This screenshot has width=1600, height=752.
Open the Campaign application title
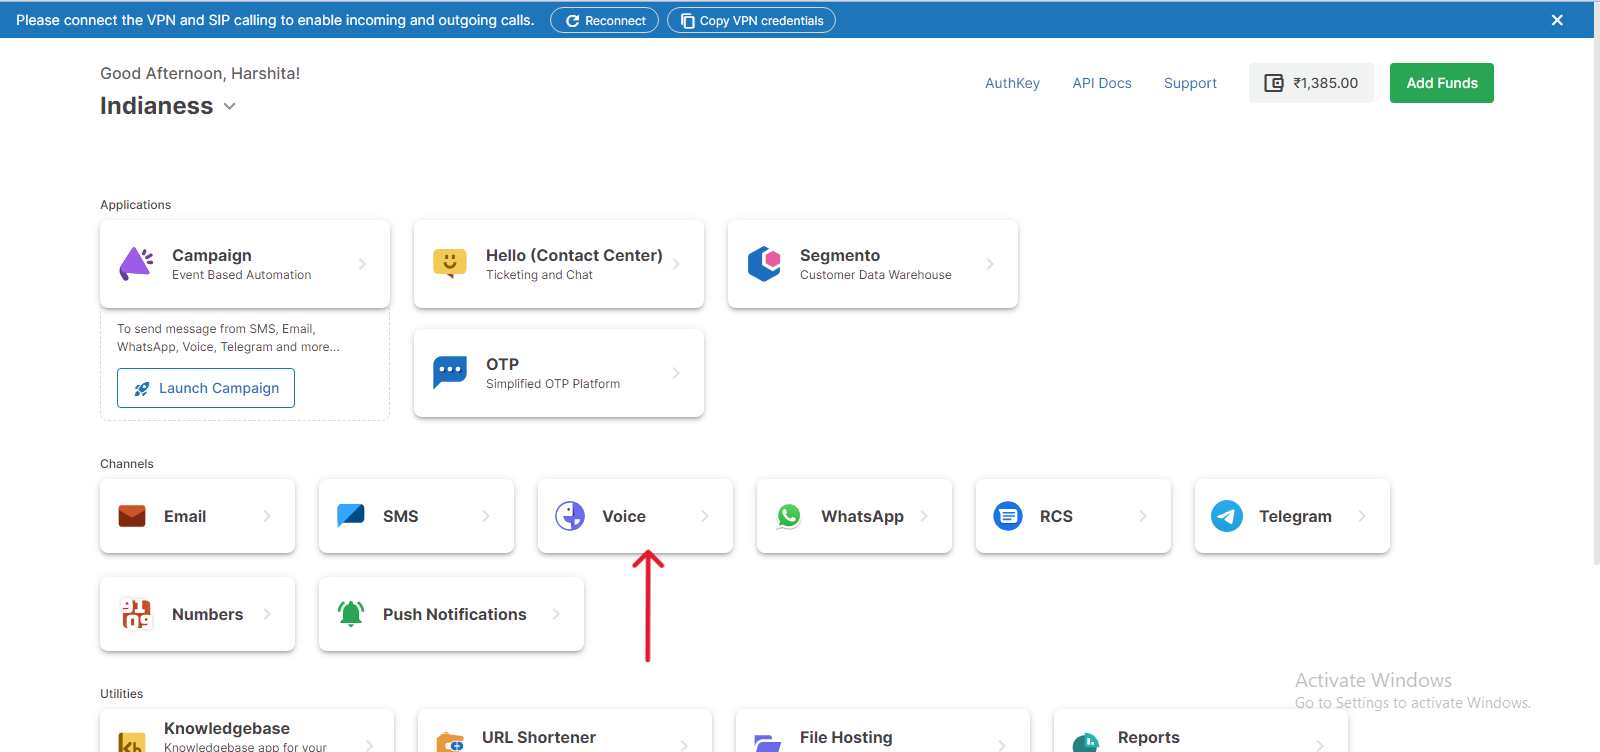(212, 255)
